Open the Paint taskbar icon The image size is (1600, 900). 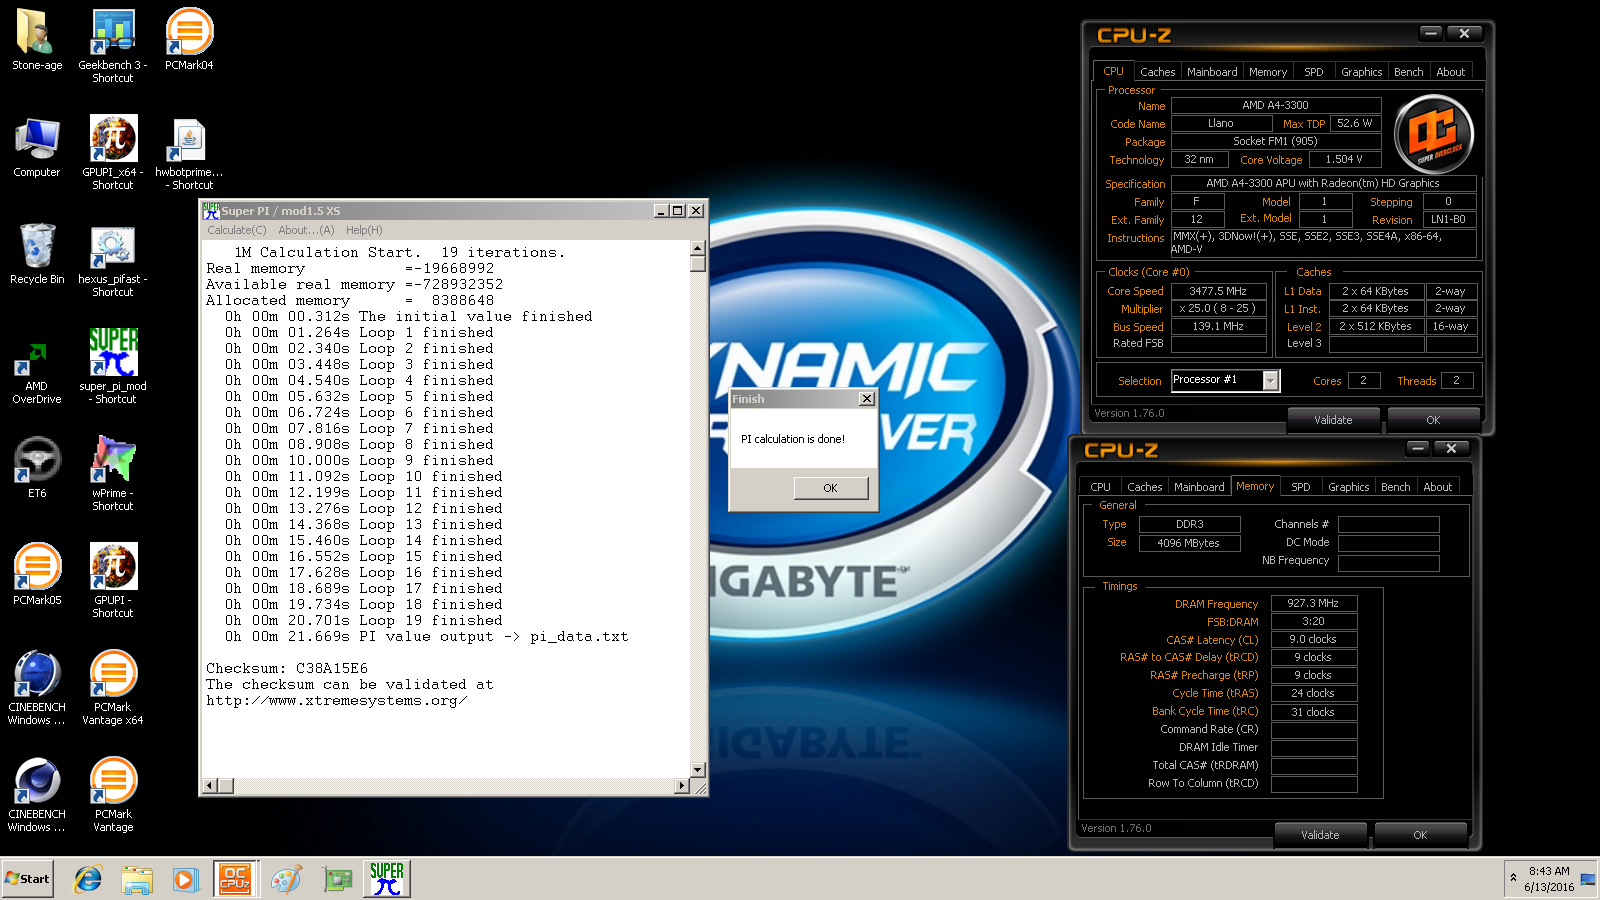coord(286,879)
